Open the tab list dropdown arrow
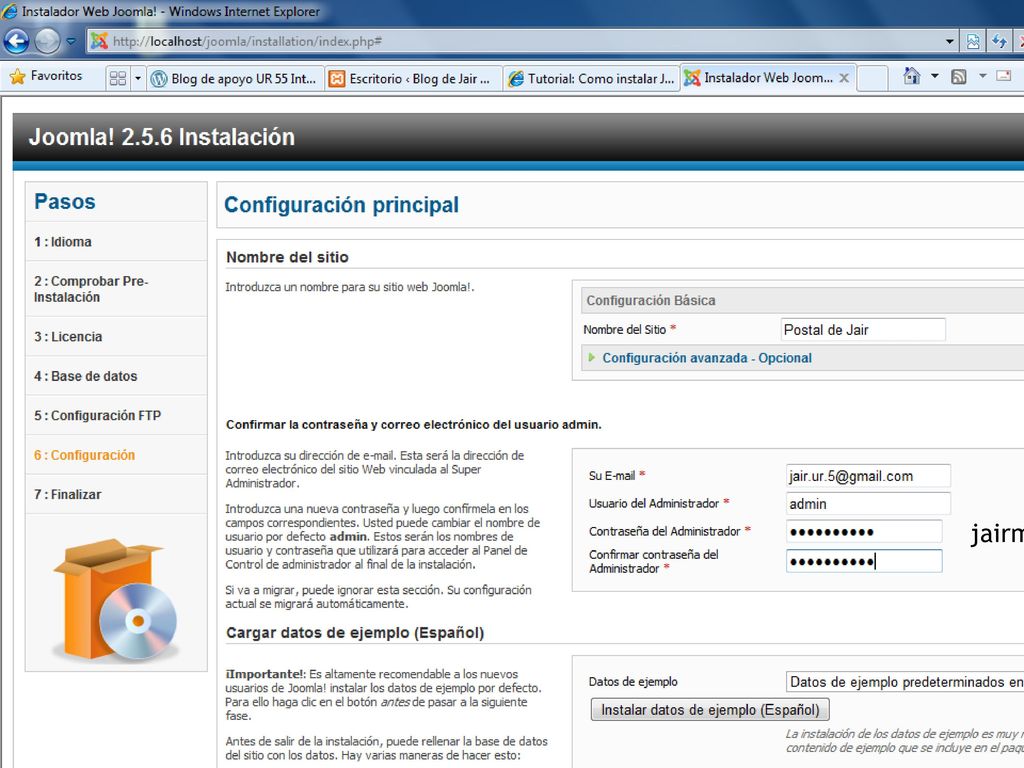 [x=138, y=78]
